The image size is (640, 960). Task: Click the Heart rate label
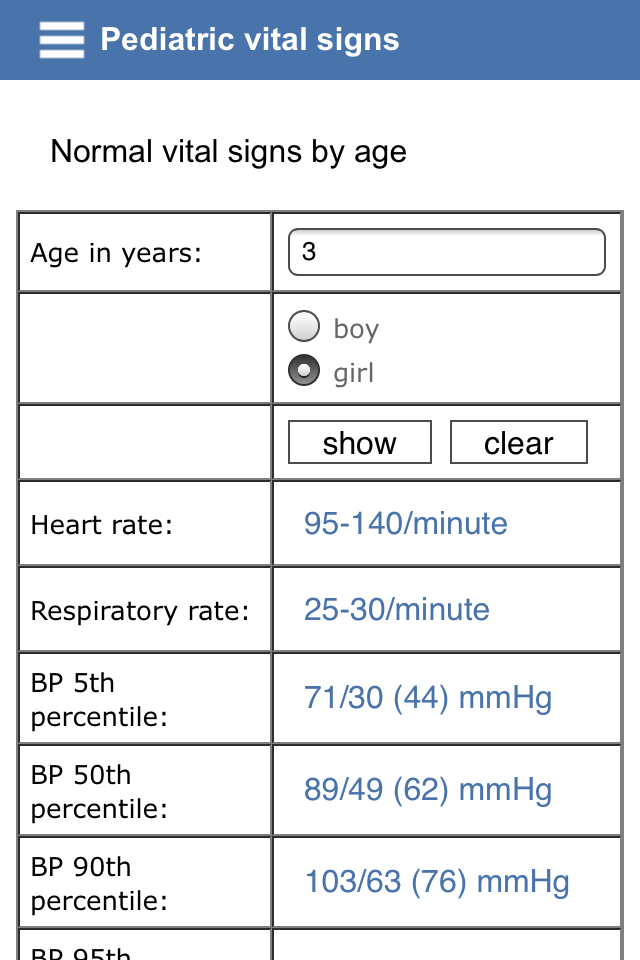click(x=102, y=525)
